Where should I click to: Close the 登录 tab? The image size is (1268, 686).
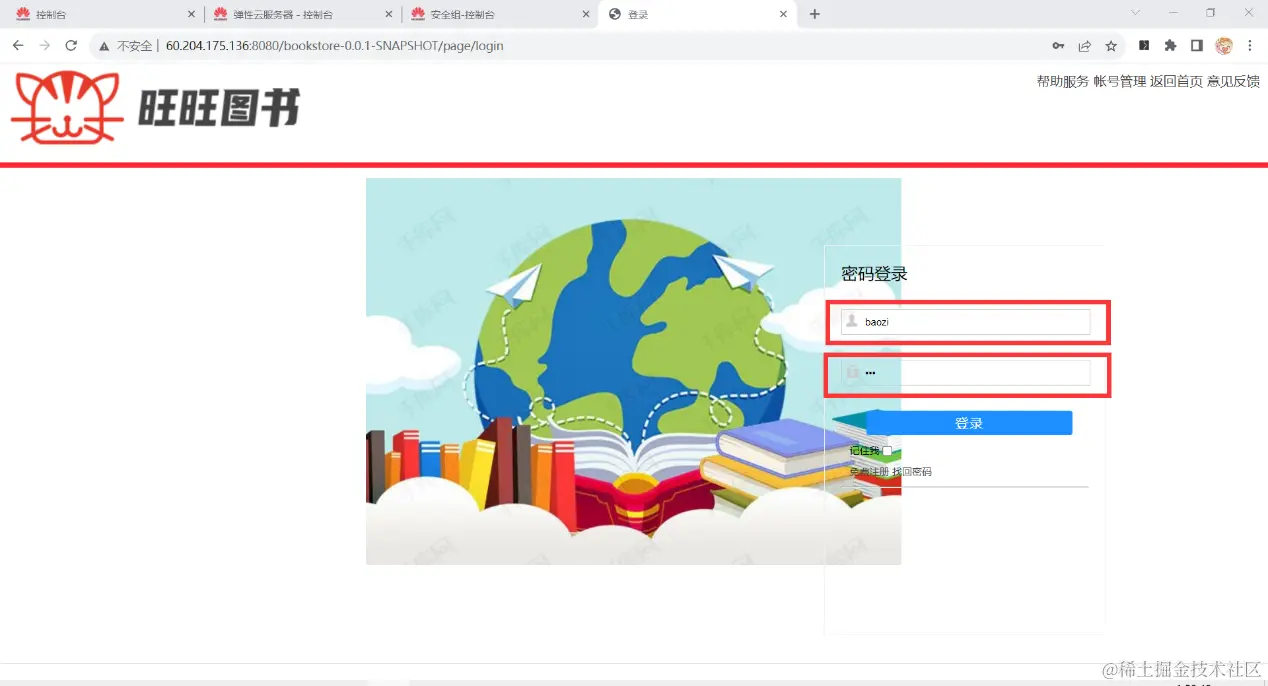[x=783, y=14]
